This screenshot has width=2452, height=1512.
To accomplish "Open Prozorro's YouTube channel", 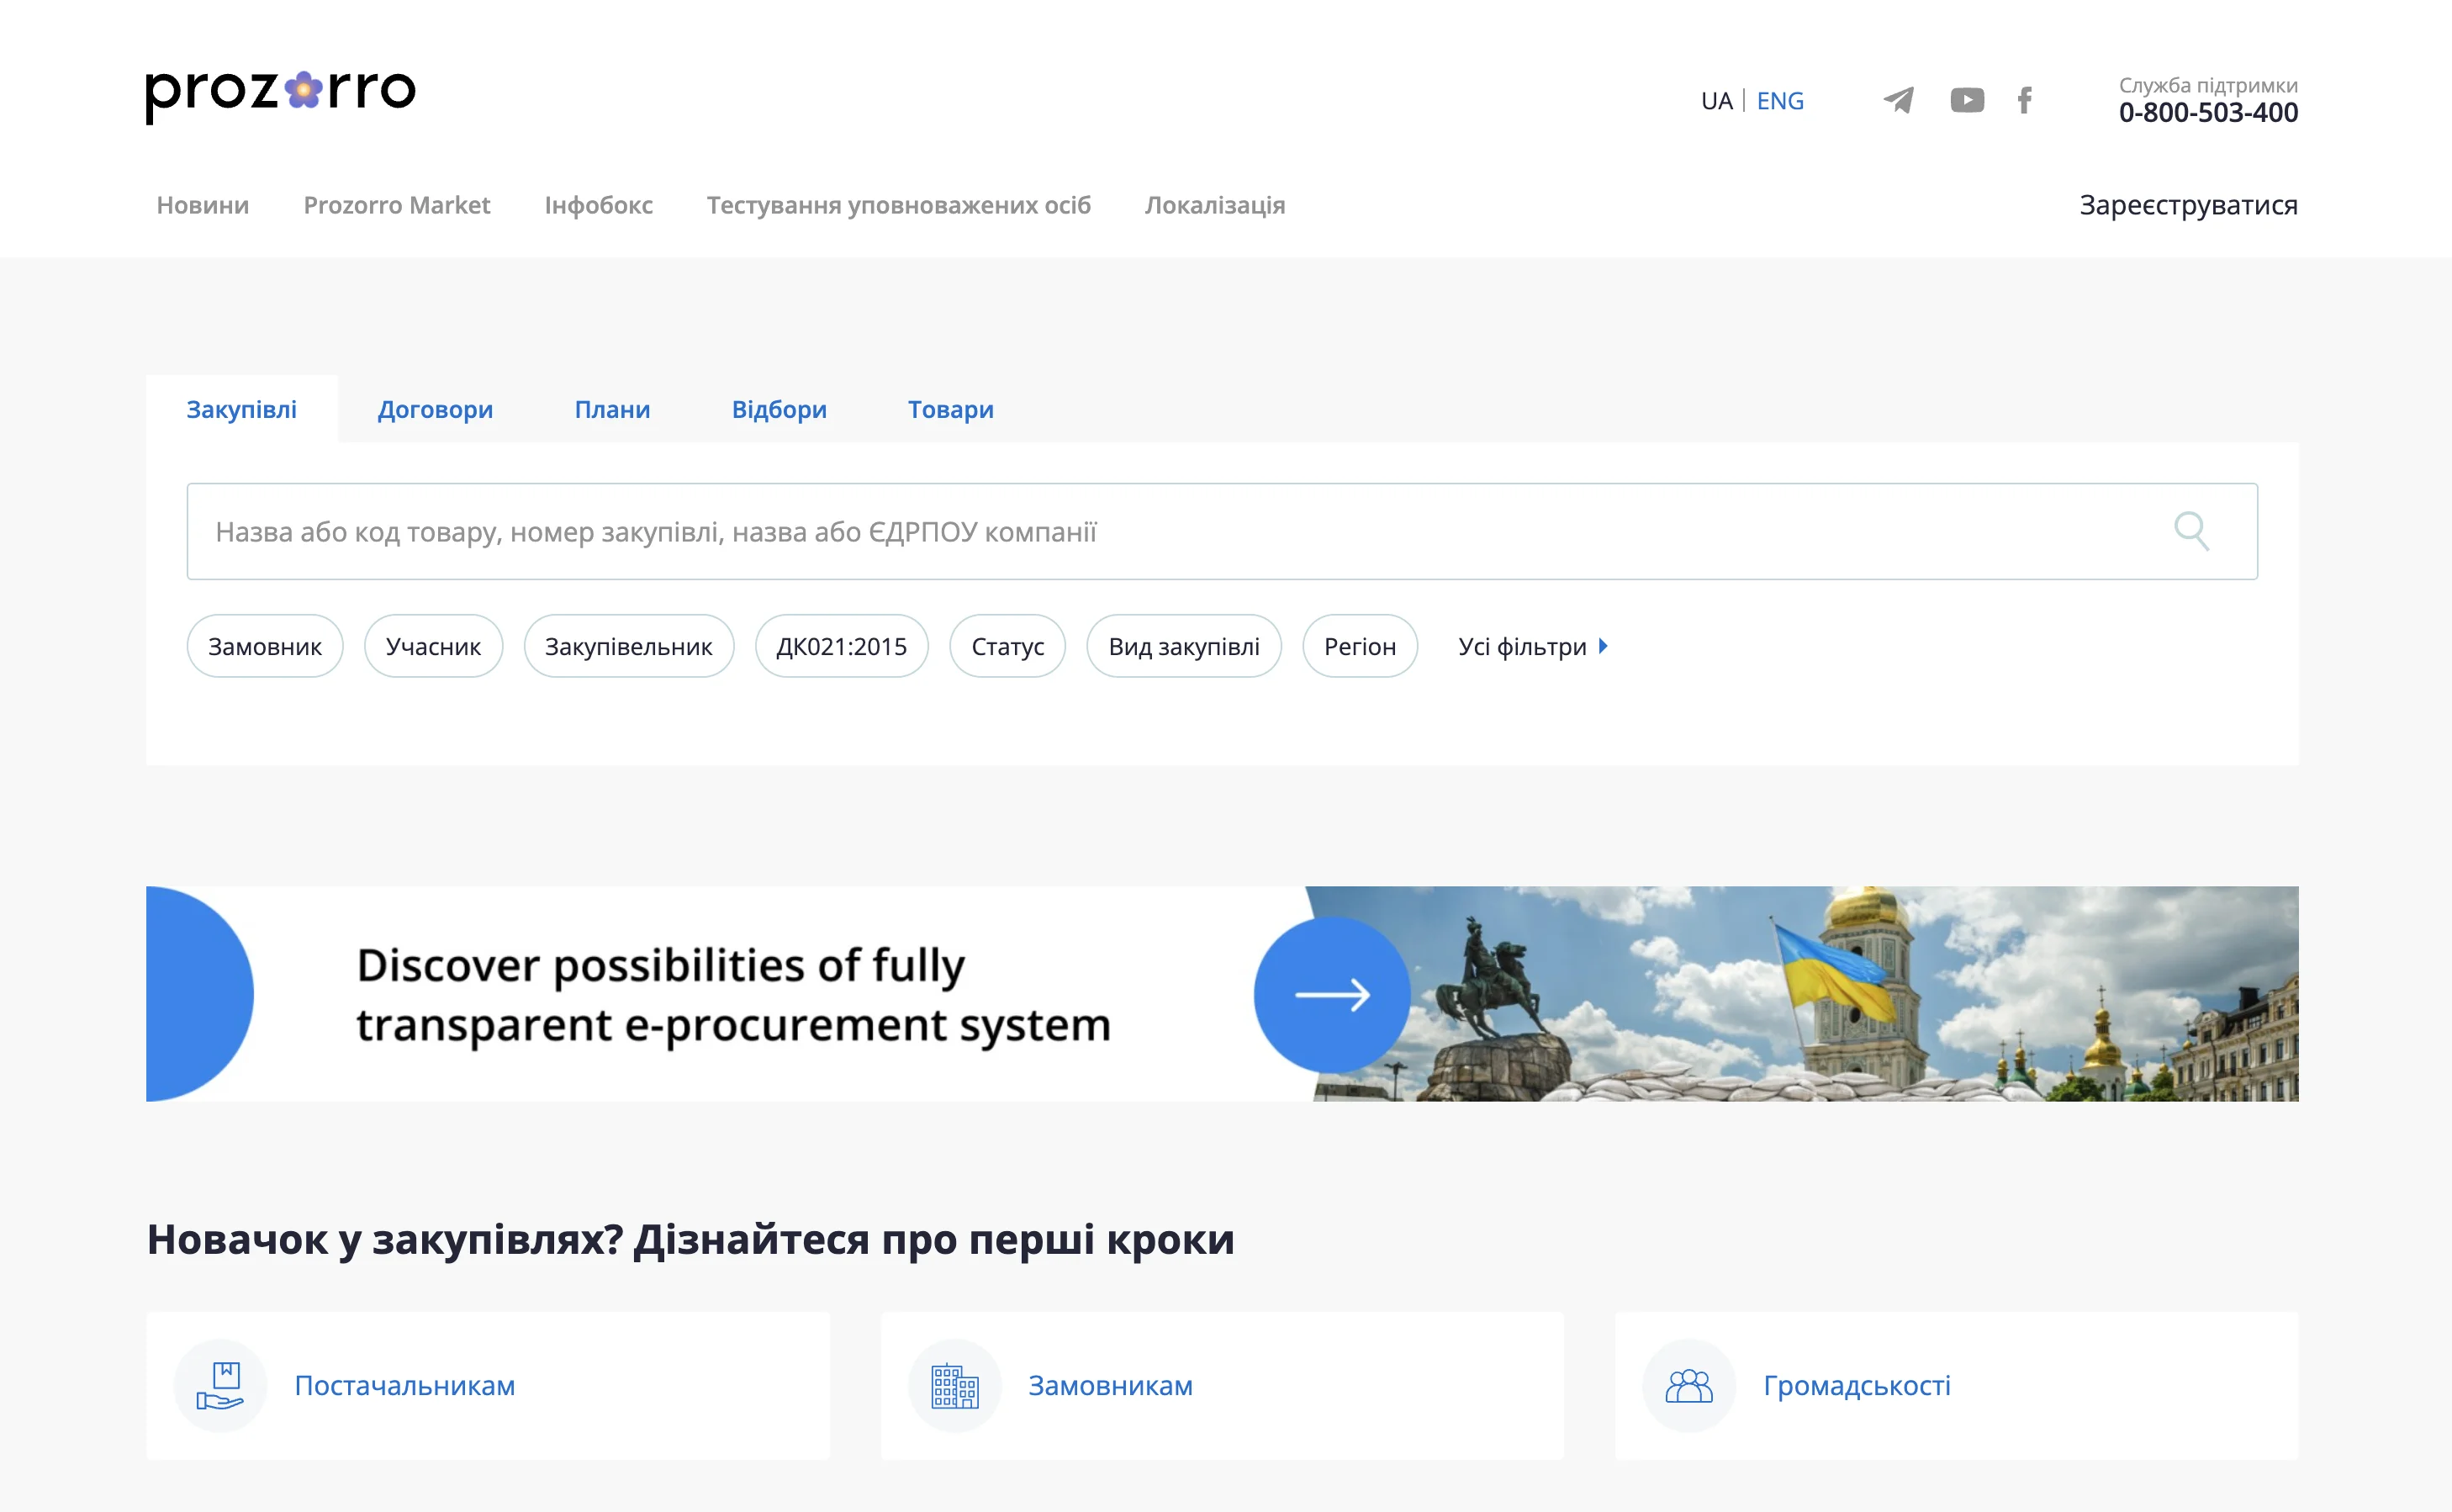I will pyautogui.click(x=1966, y=99).
